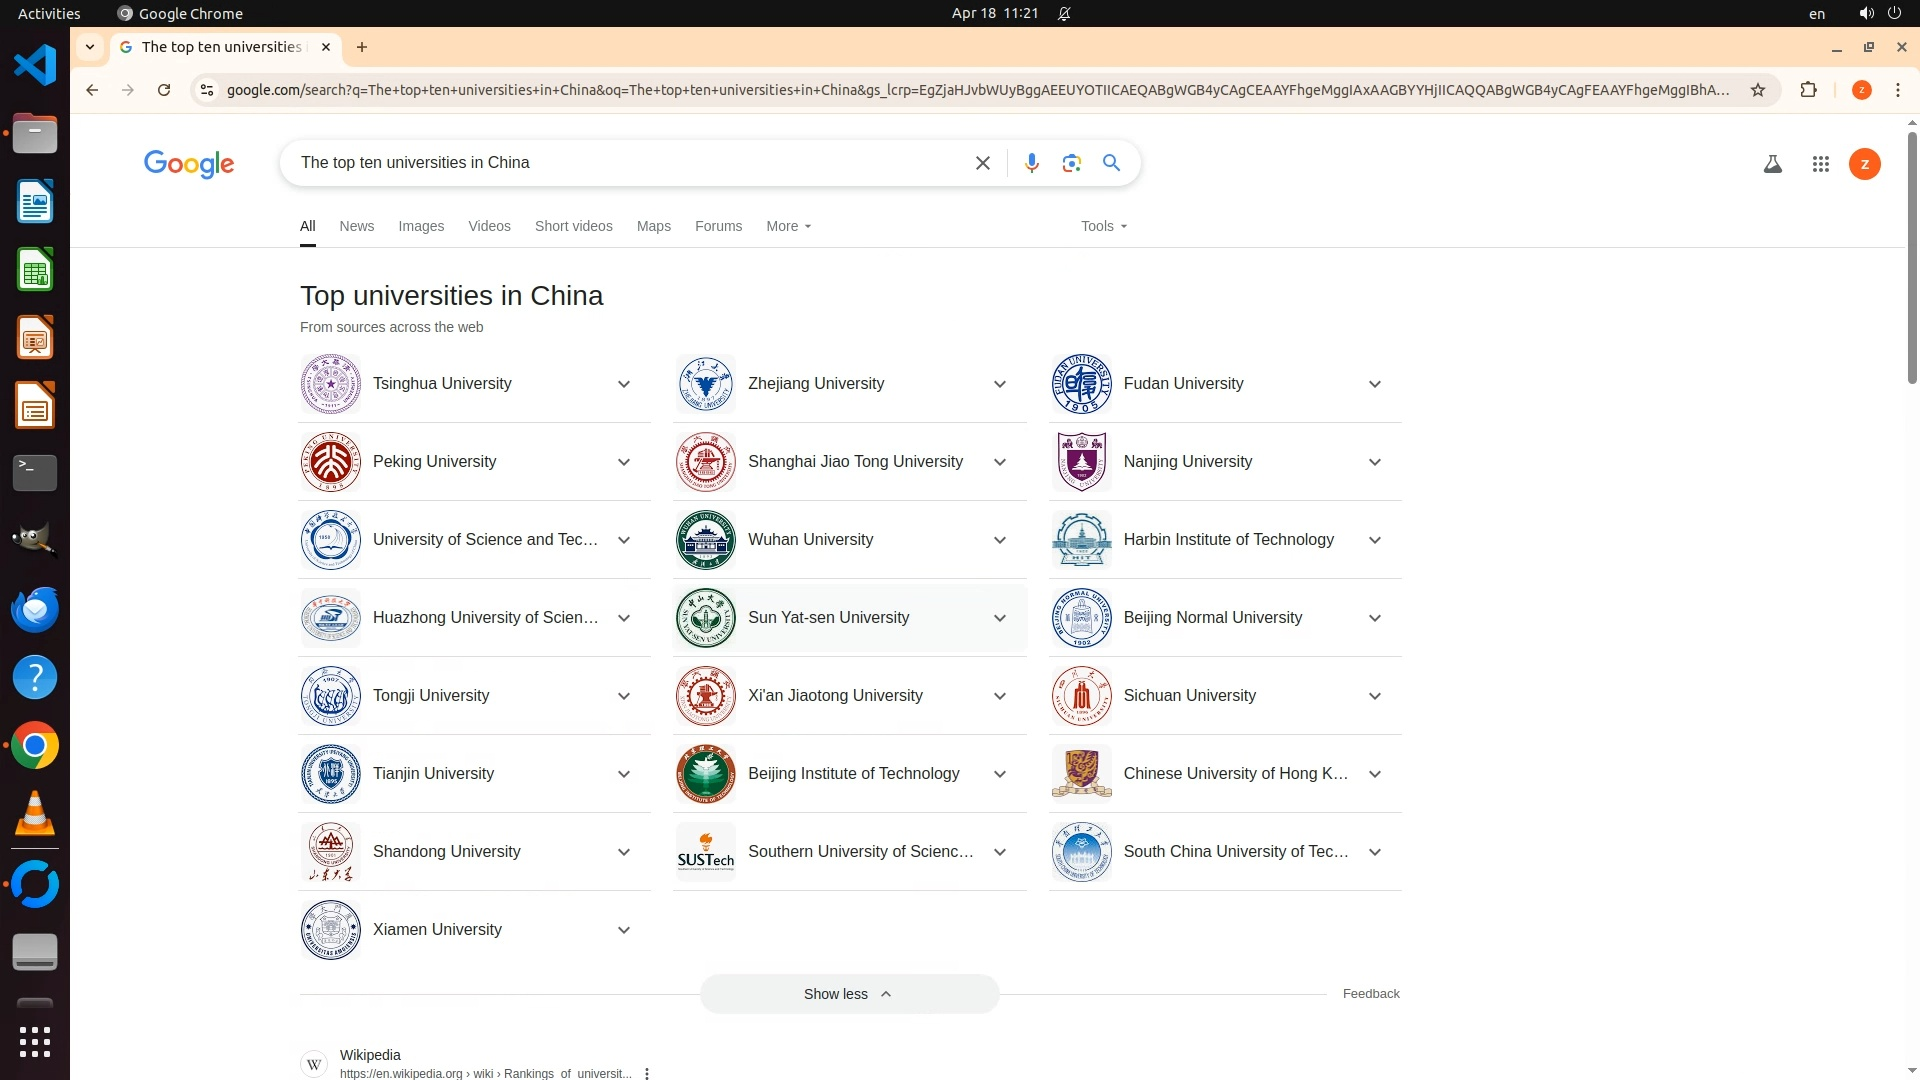1920x1080 pixels.
Task: Open the More search filters menu
Action: coord(788,226)
